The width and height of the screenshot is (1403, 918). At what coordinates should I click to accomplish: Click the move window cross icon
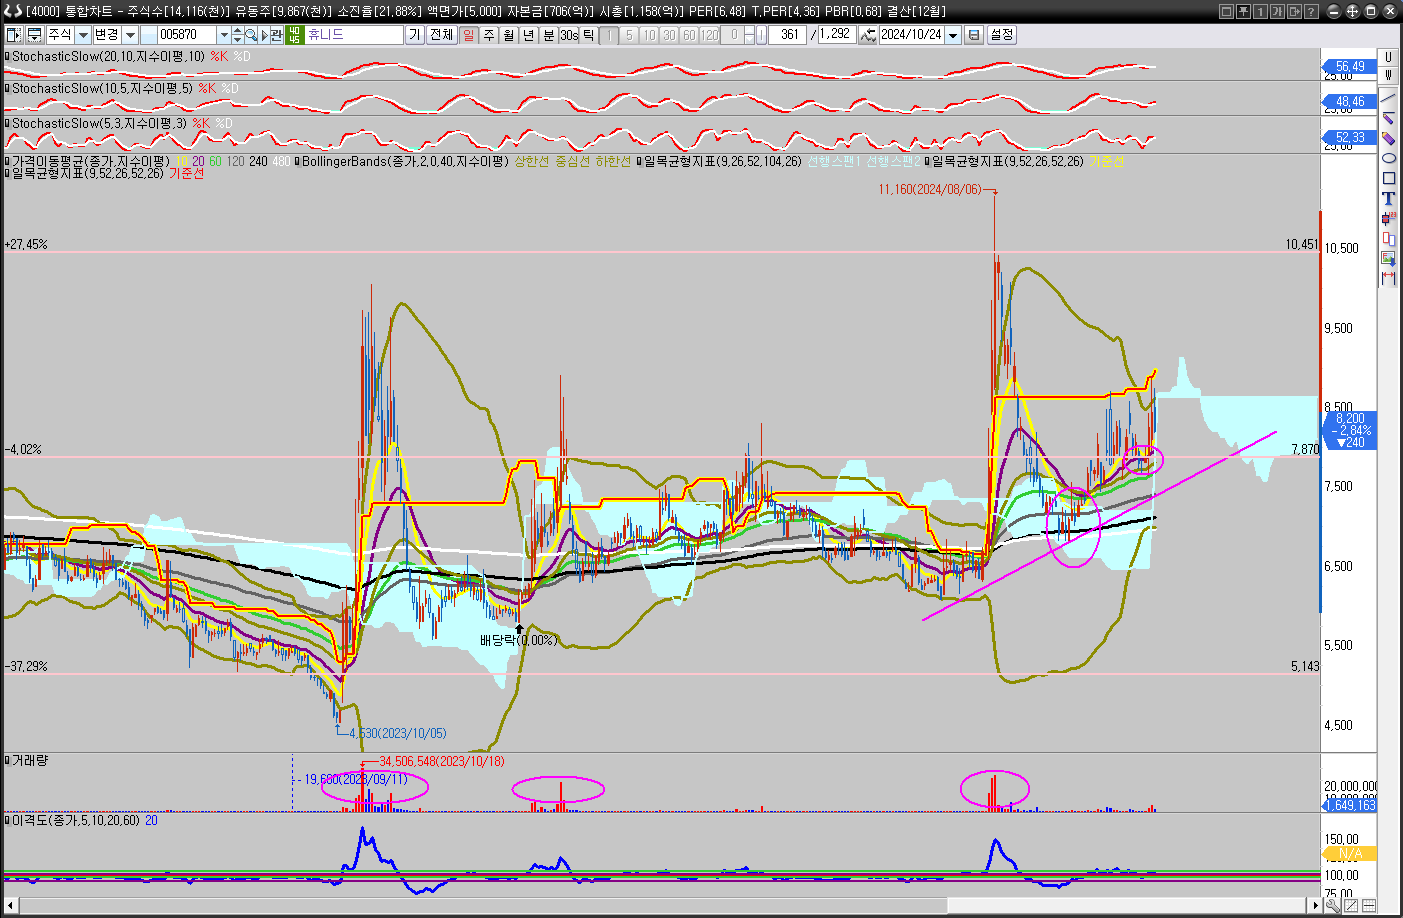(1352, 11)
